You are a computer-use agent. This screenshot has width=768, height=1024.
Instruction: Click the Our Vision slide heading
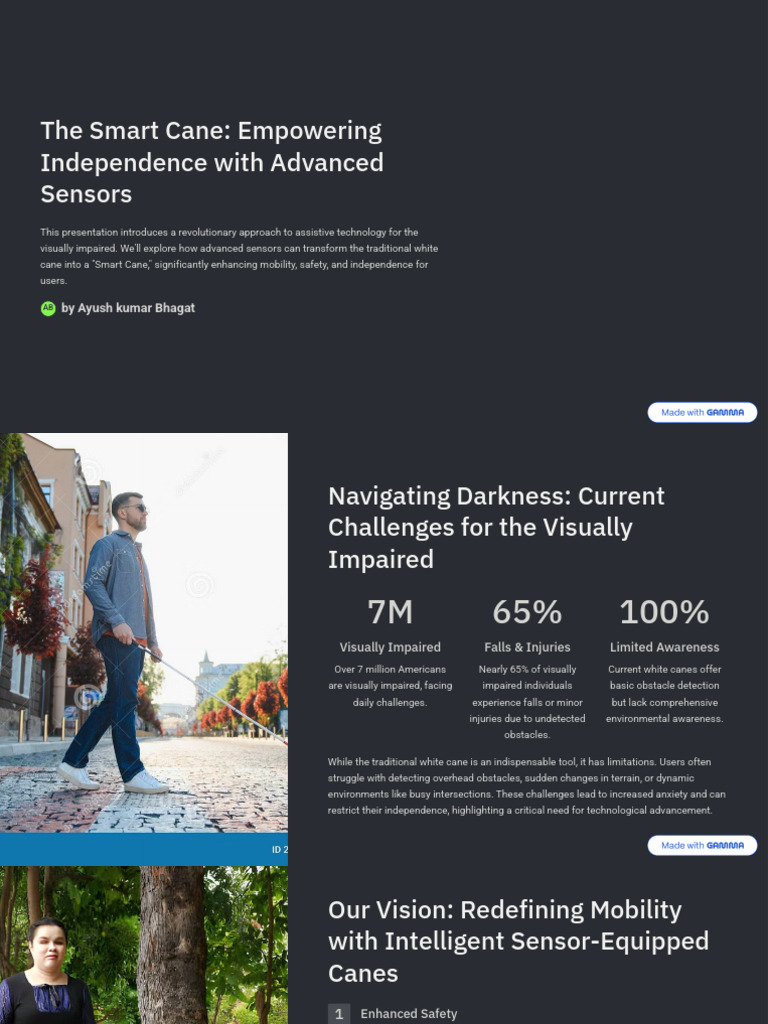click(x=518, y=941)
